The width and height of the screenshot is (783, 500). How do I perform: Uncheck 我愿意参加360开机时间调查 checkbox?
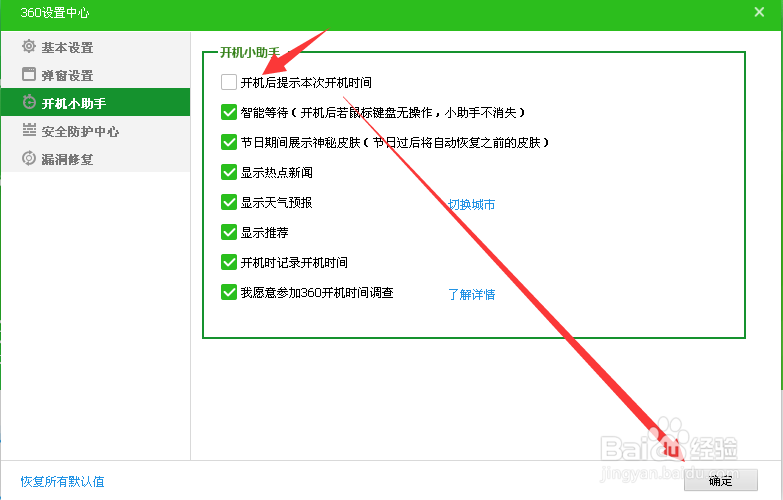point(229,292)
